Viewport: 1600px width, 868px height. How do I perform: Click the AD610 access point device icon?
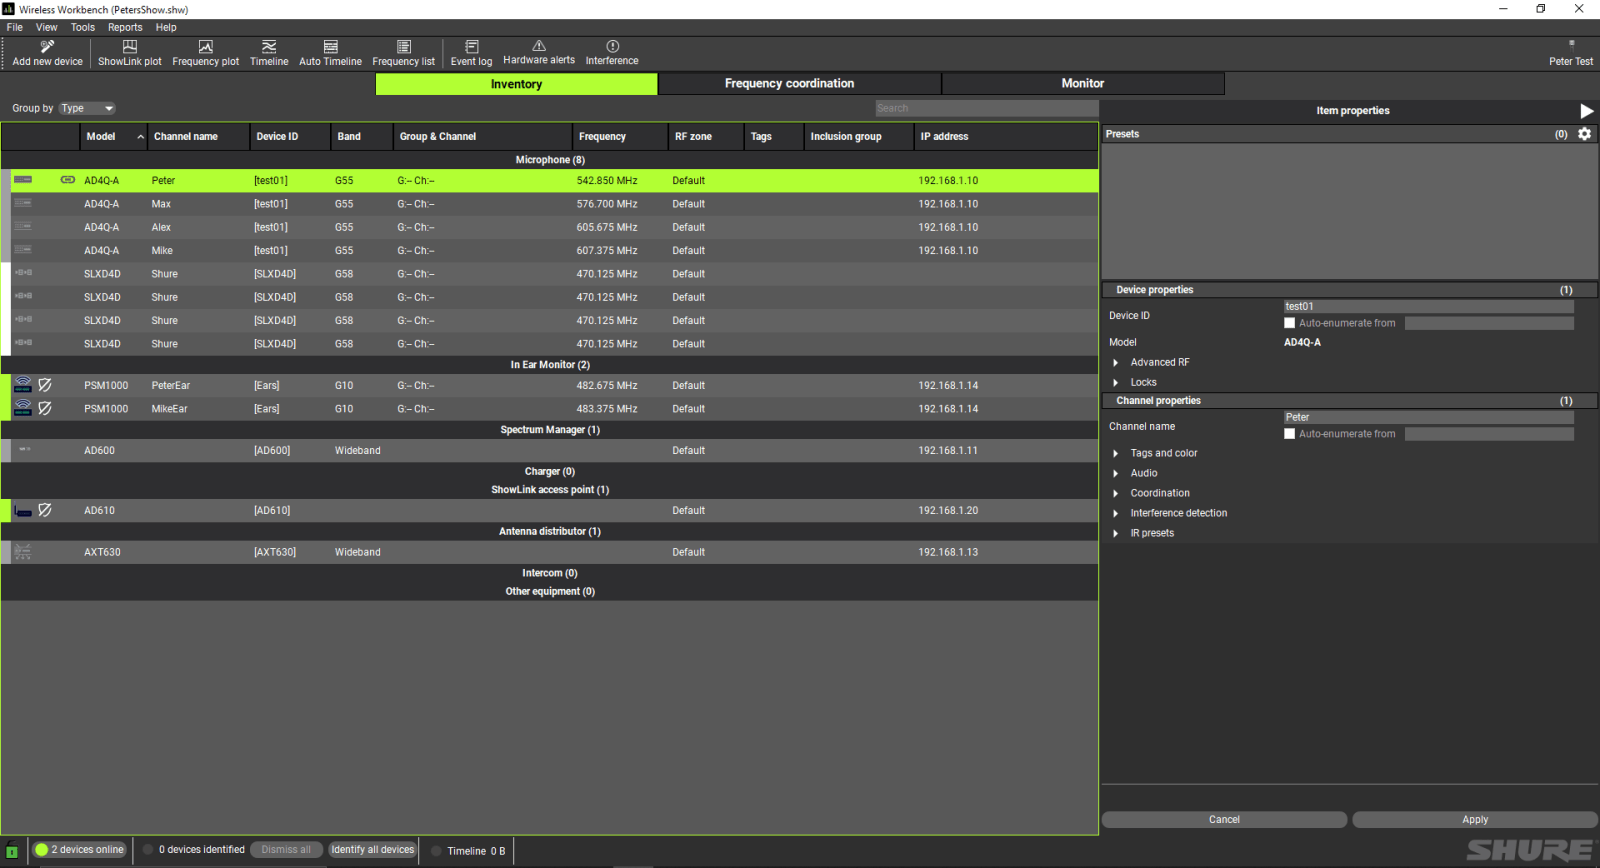tap(23, 511)
